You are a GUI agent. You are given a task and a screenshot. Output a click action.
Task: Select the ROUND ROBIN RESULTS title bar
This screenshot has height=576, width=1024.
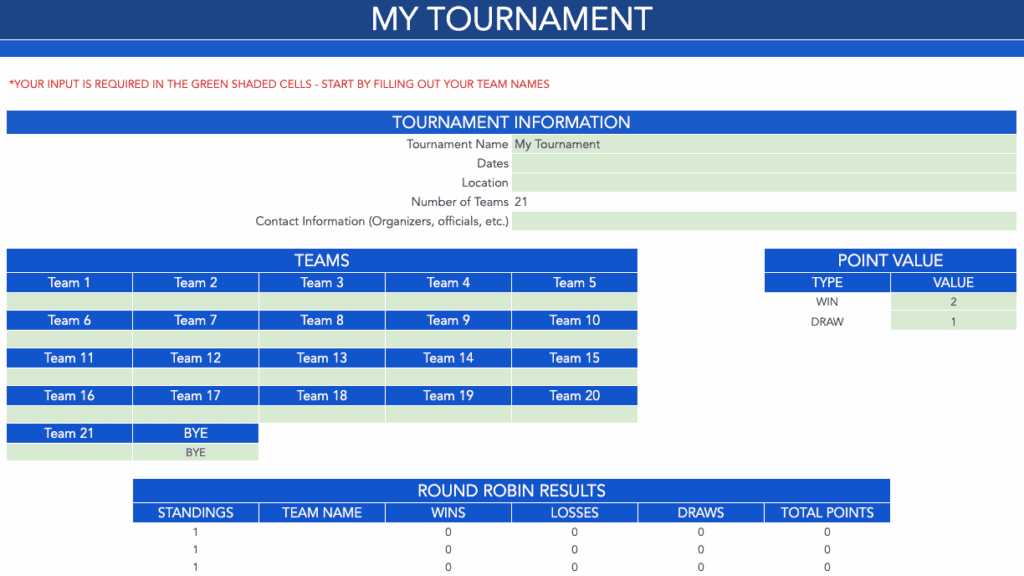[511, 491]
